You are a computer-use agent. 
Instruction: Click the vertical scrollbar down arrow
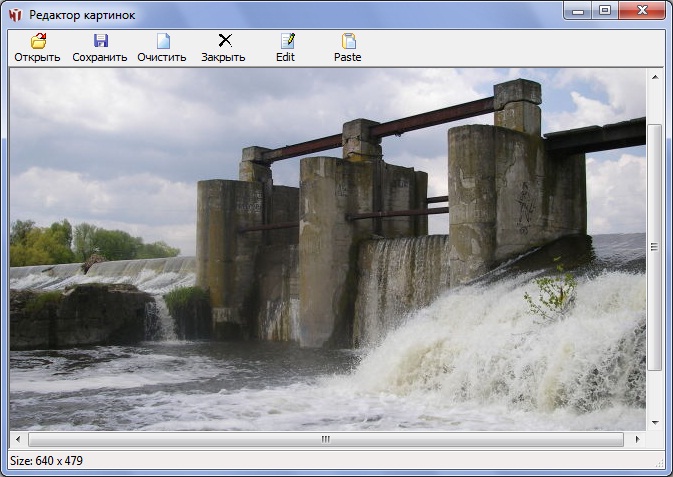655,423
